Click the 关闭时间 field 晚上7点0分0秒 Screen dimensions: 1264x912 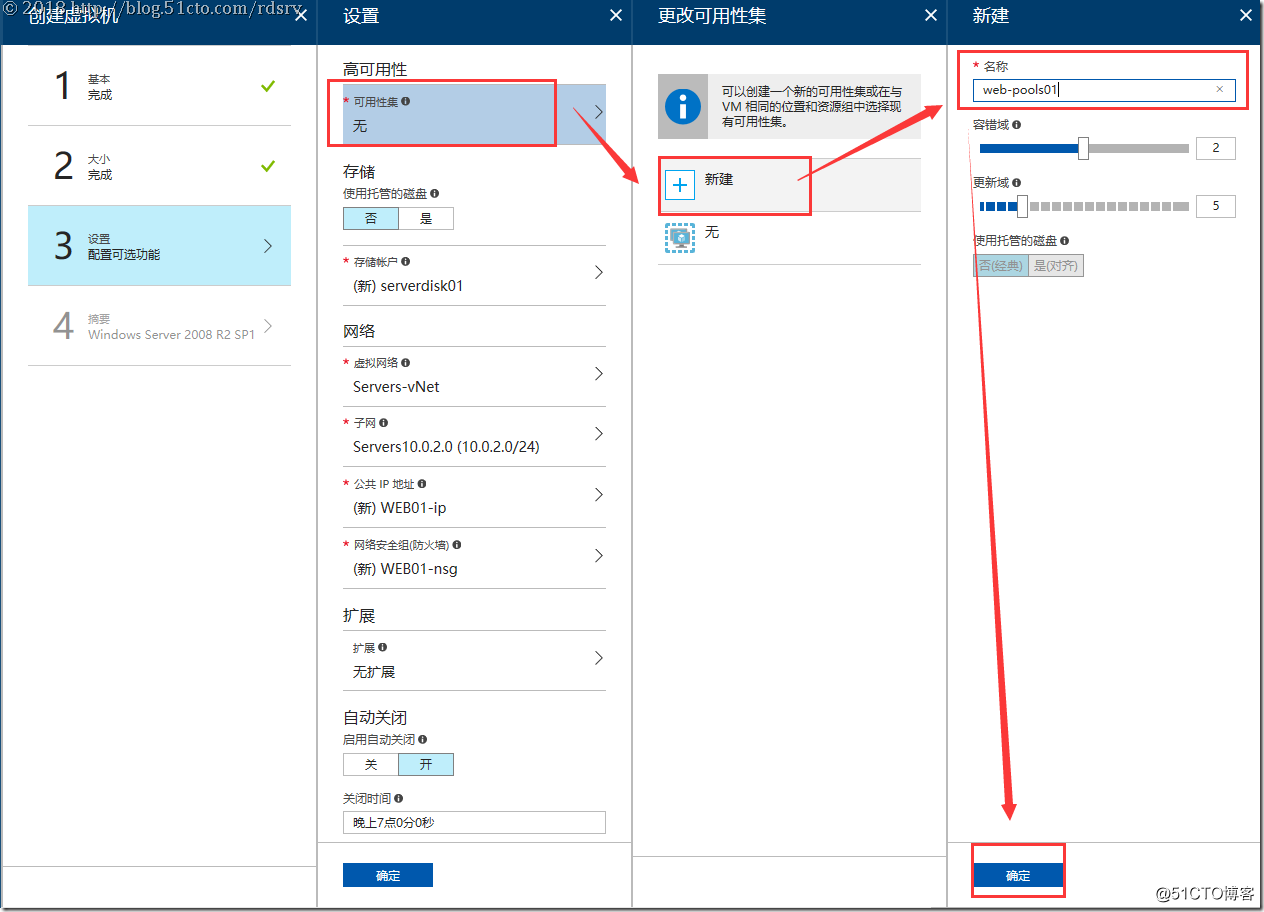coord(474,822)
